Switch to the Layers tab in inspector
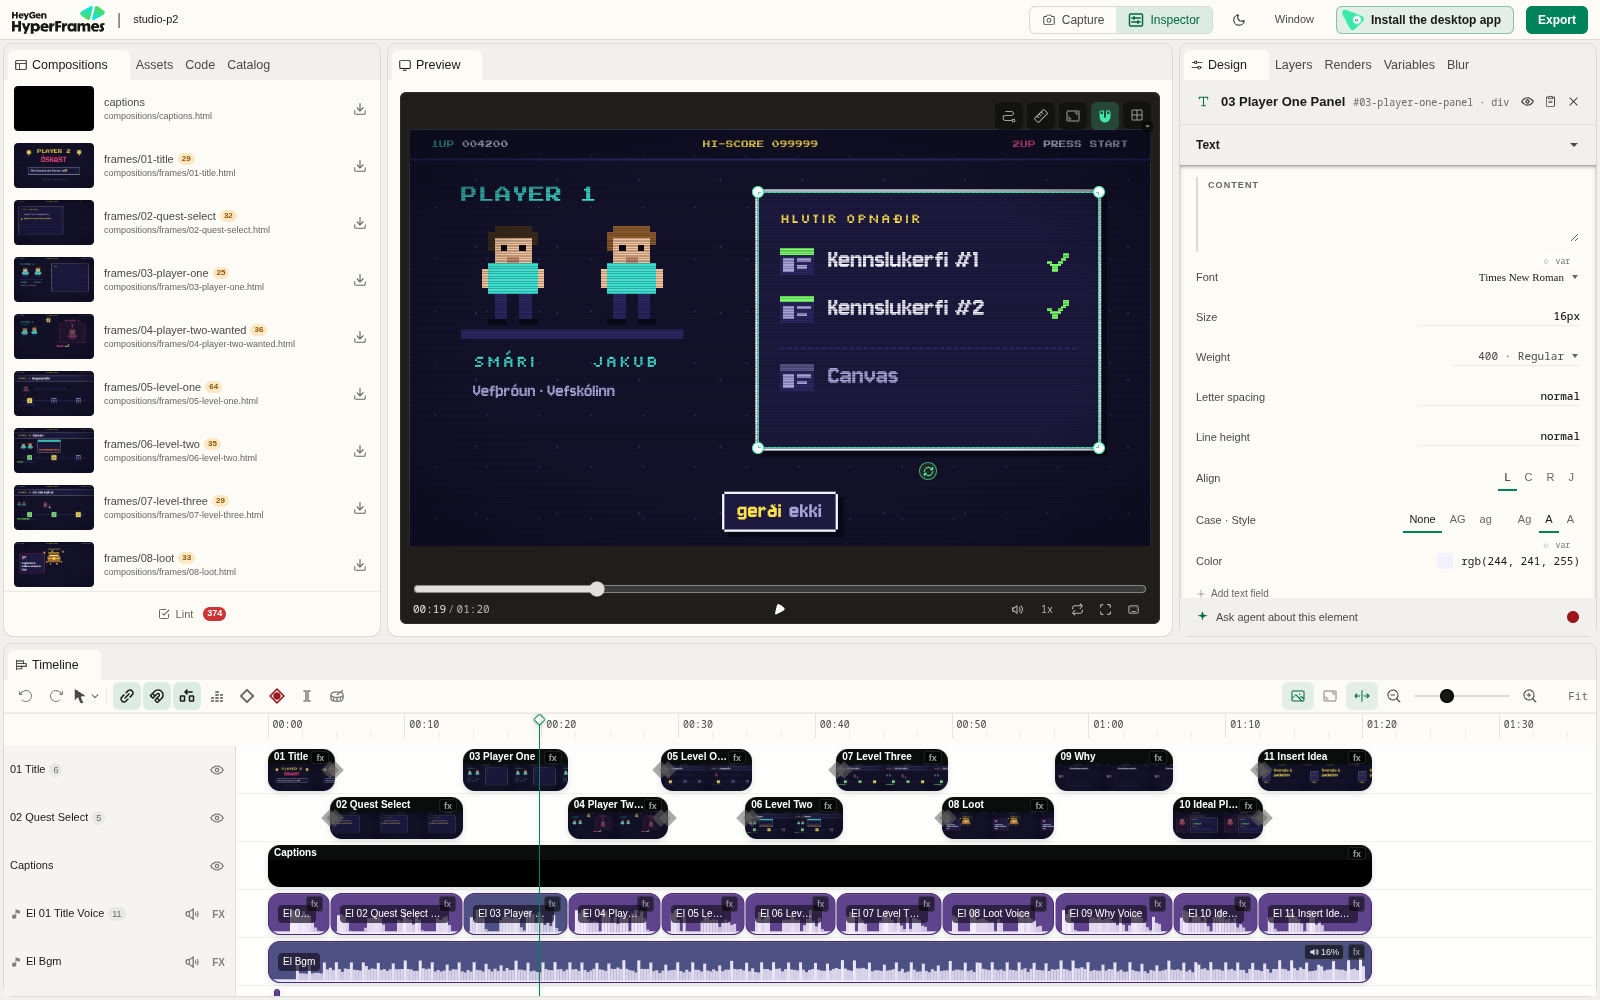The width and height of the screenshot is (1600, 1000). click(x=1293, y=65)
